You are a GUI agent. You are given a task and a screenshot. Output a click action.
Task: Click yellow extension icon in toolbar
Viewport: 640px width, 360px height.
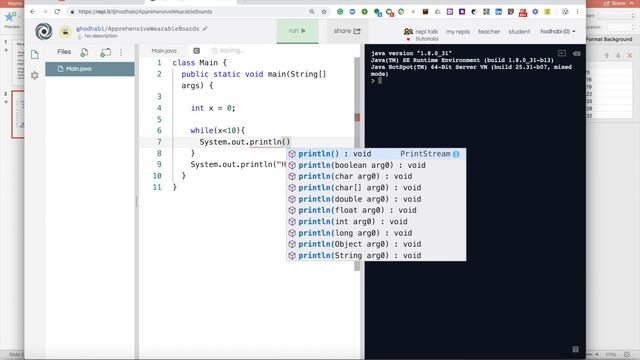pos(547,12)
